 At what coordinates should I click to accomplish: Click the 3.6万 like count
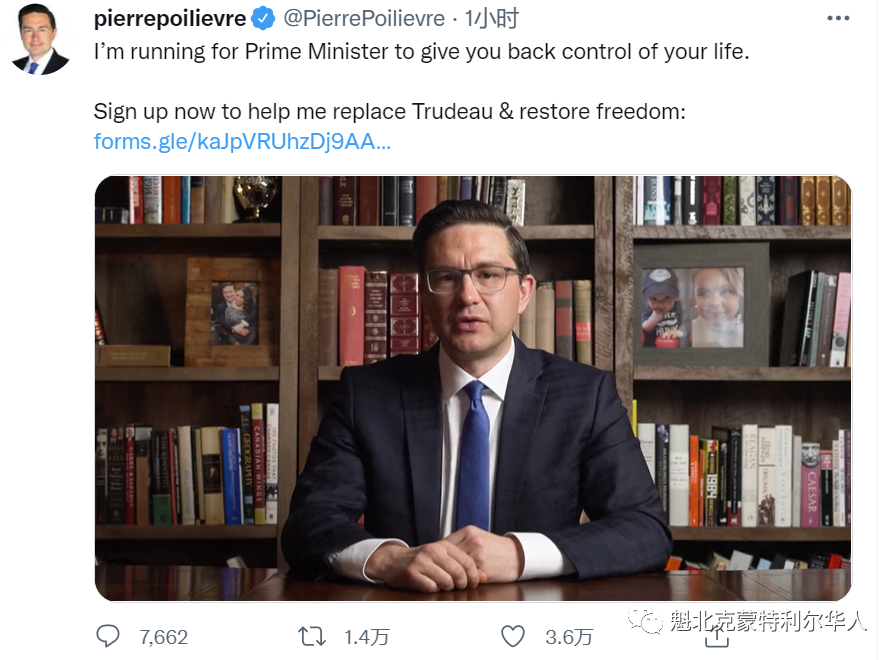[x=569, y=637]
